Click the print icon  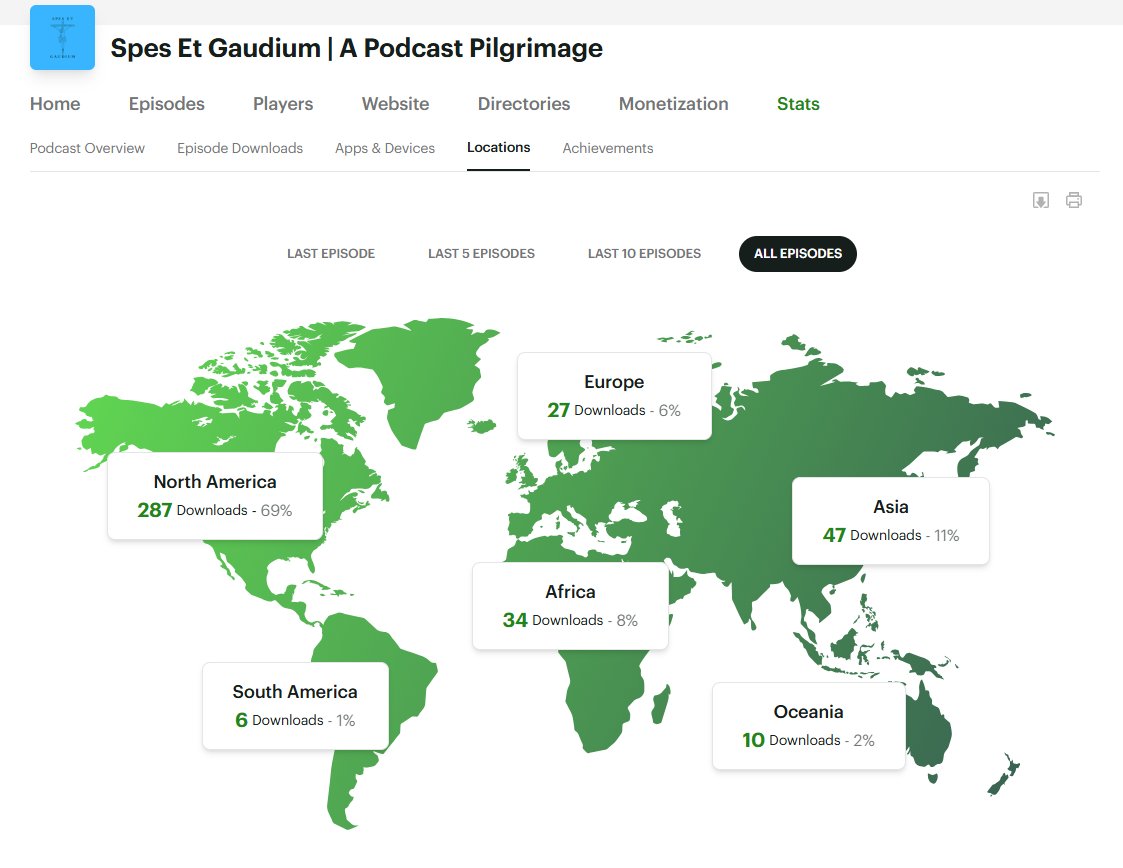click(1074, 201)
